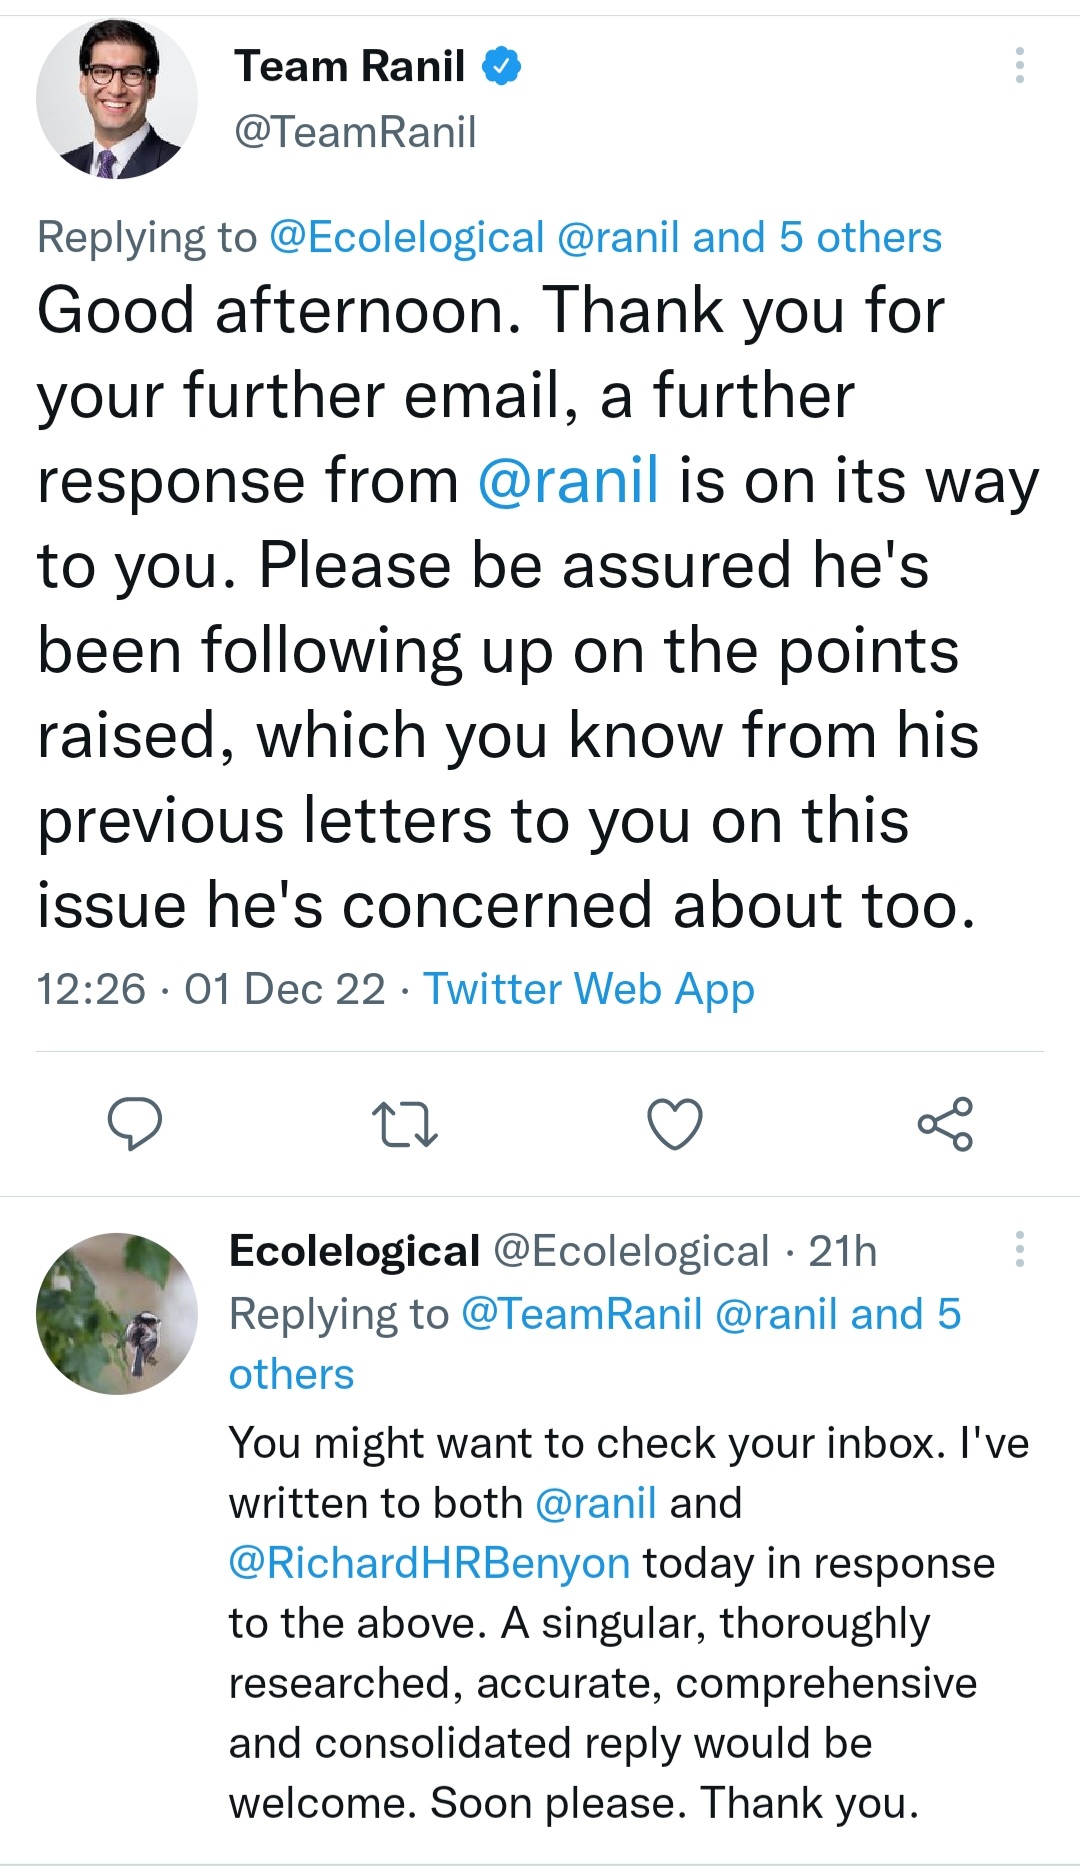This screenshot has height=1872, width=1080.
Task: Click the reply speech bubble icon
Action: click(x=135, y=1123)
